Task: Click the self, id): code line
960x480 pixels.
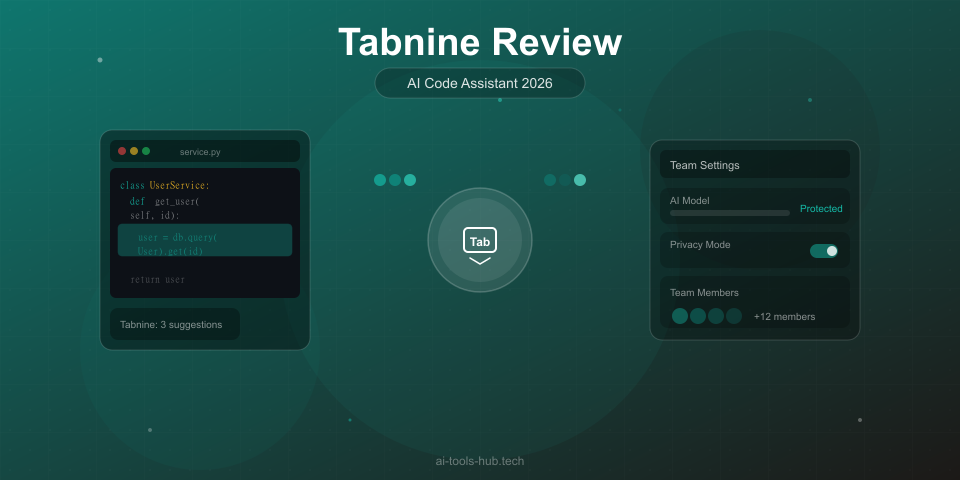Action: click(x=154, y=216)
